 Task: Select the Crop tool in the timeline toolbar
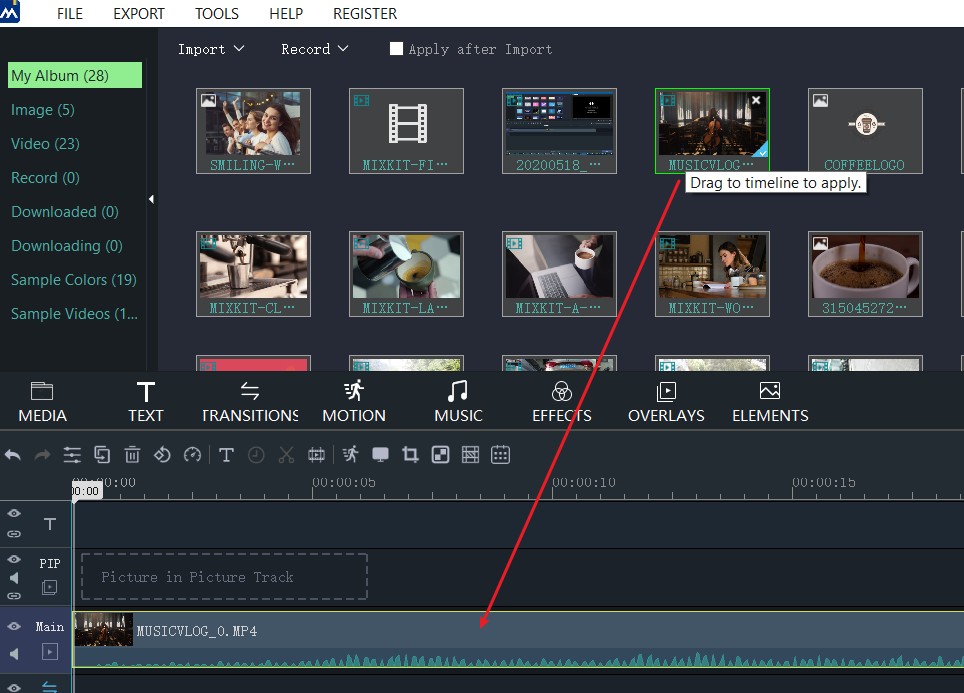click(409, 454)
